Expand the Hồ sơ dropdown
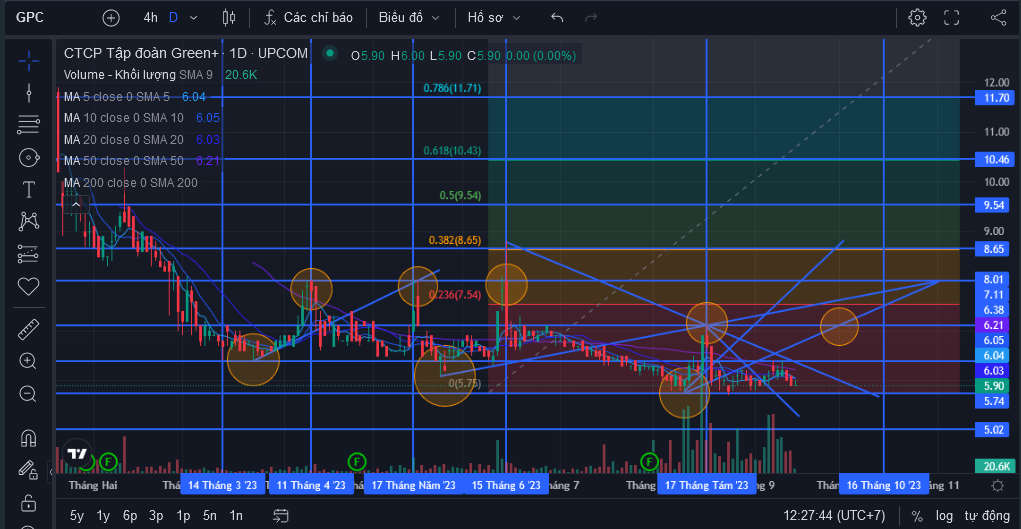The width and height of the screenshot is (1021, 529). tap(494, 18)
